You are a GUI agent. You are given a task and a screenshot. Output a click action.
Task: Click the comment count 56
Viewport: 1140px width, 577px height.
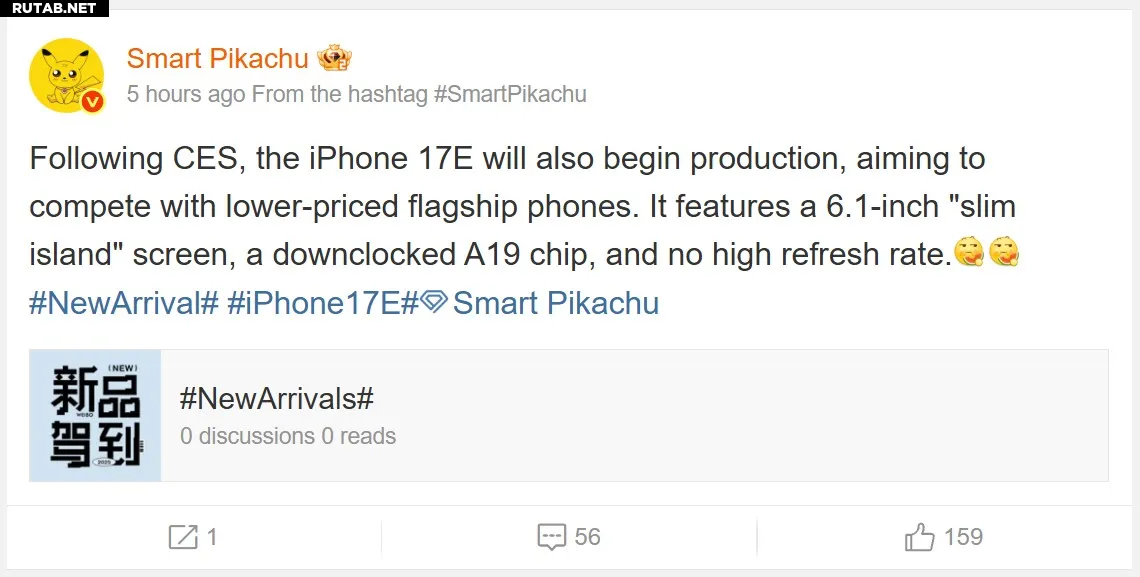588,537
